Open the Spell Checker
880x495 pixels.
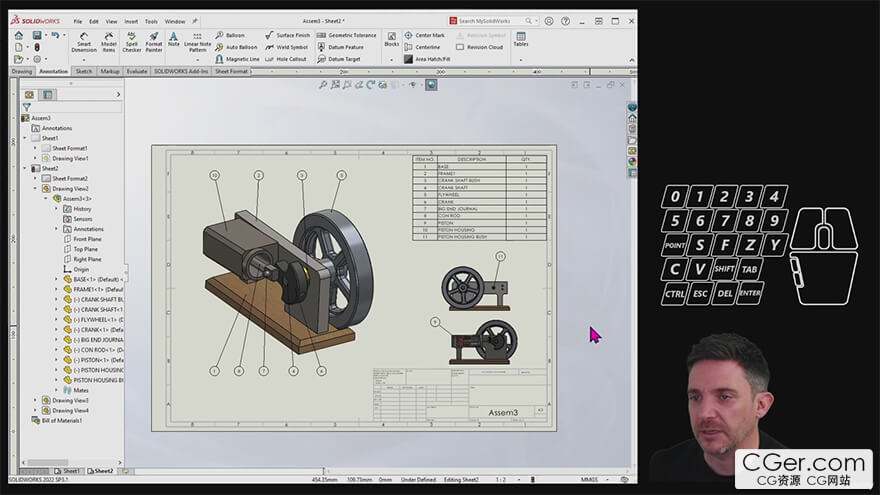pos(132,41)
